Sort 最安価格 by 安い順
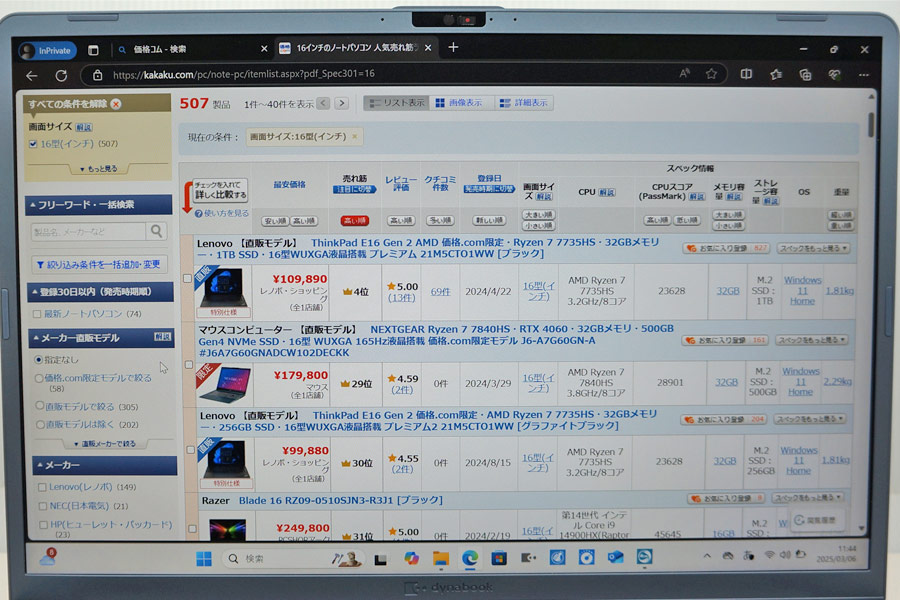The width and height of the screenshot is (900, 600). (275, 221)
